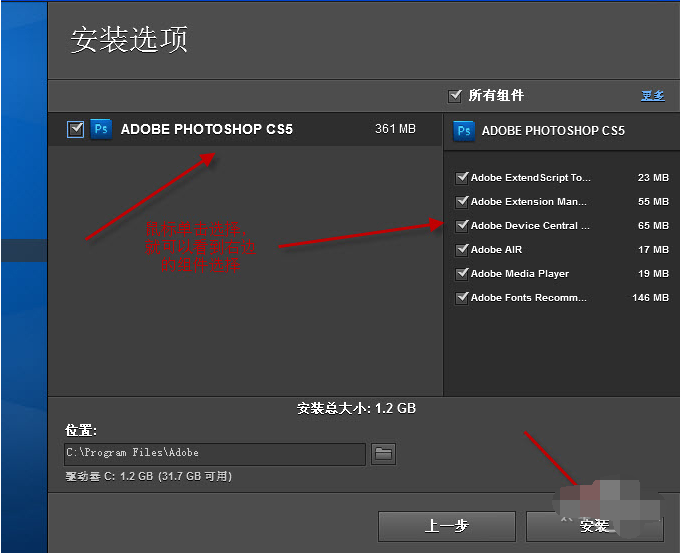Viewport: 681px width, 553px height.
Task: Click the 上一步 back button
Action: coord(447,526)
